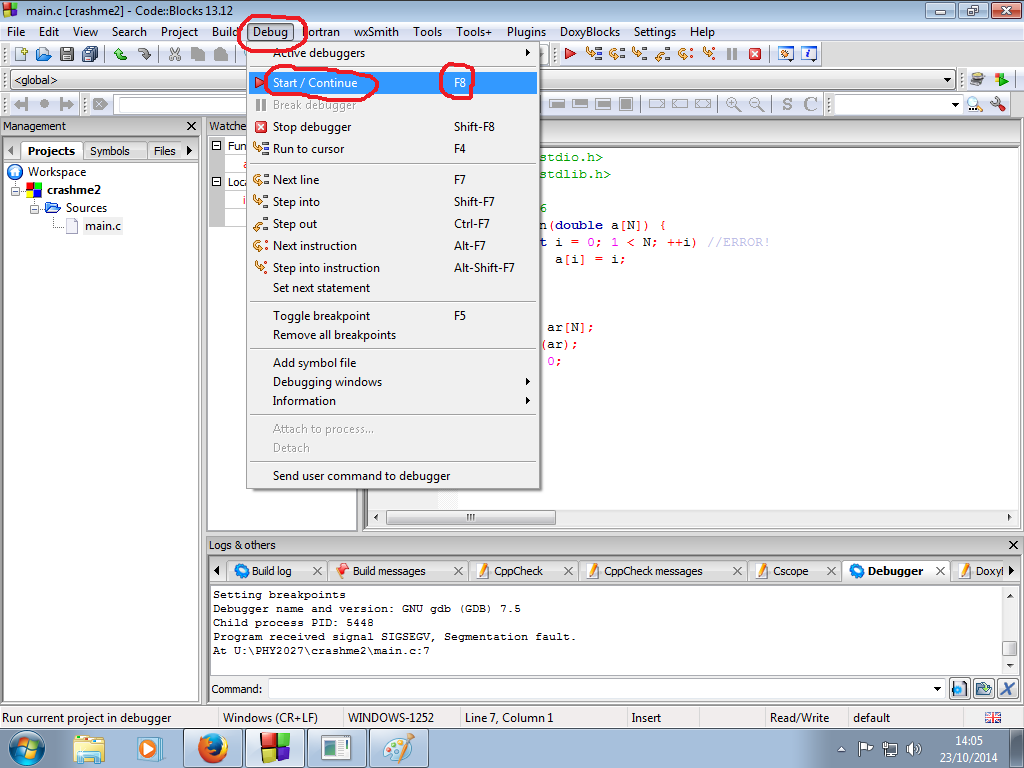Click the Zoom in magnifier icon

coord(733,104)
